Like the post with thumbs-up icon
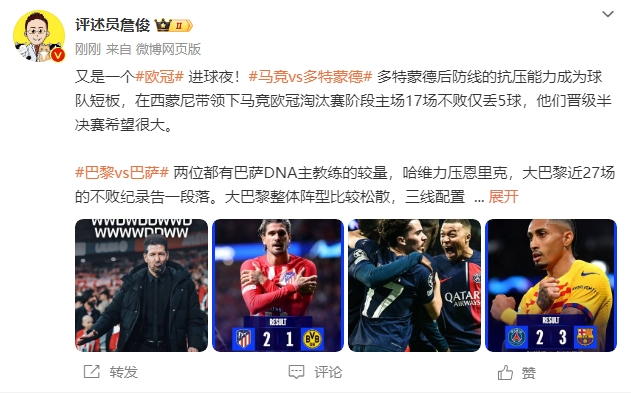 [505, 372]
